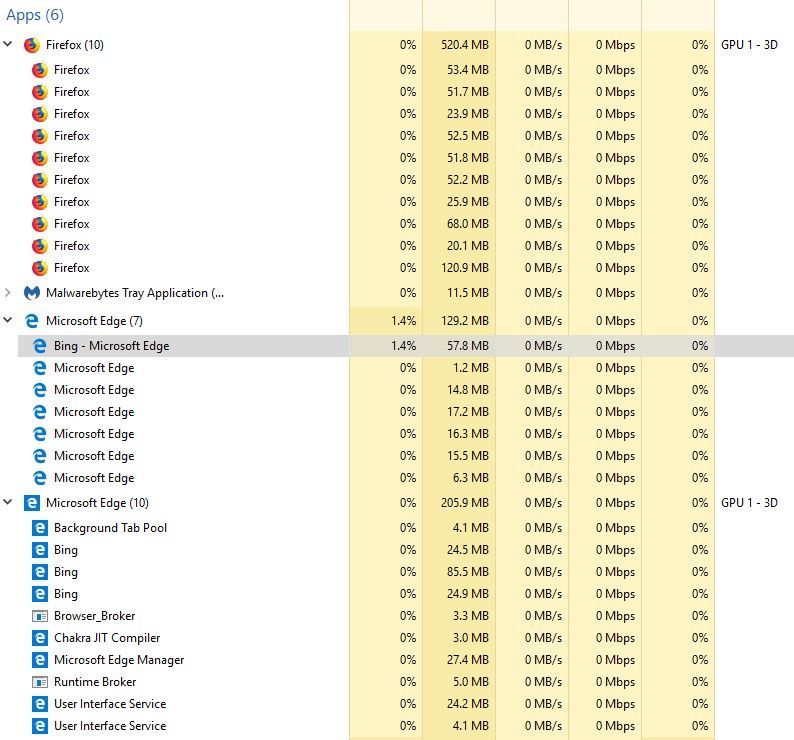Click Bing icon in 85.5 MB row
This screenshot has width=794, height=740.
[x=39, y=572]
